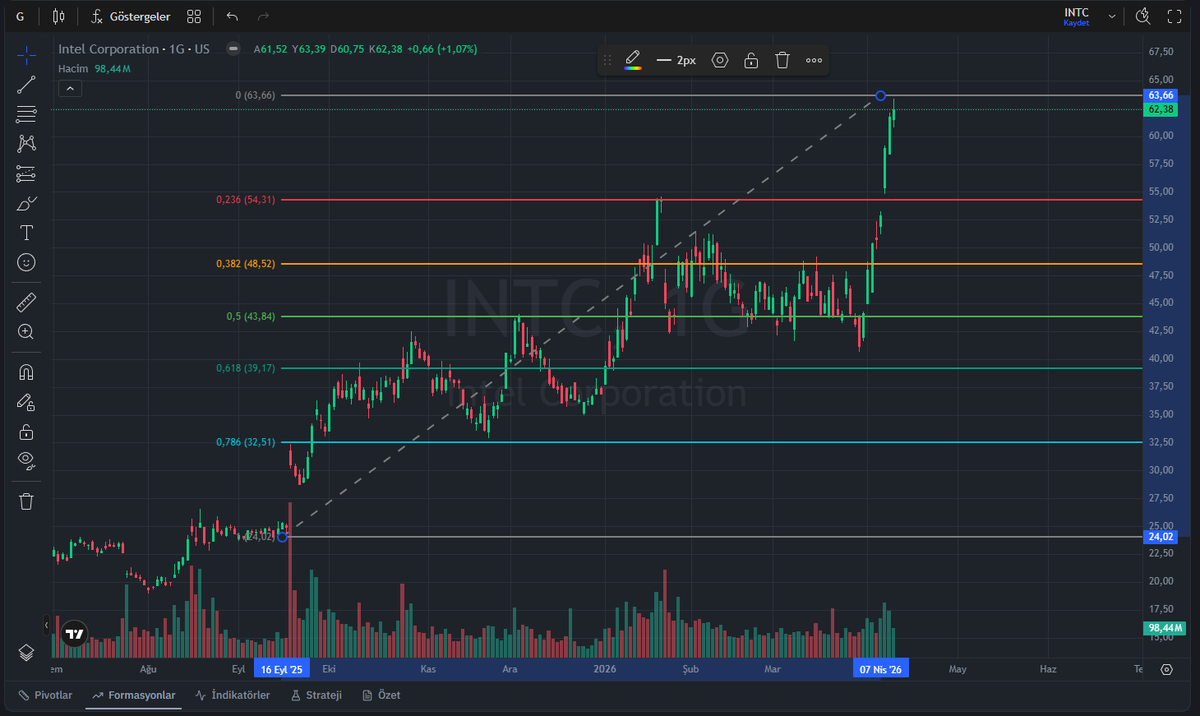This screenshot has width=1200, height=716.
Task: Switch to the Pivotlar tab
Action: [45, 695]
